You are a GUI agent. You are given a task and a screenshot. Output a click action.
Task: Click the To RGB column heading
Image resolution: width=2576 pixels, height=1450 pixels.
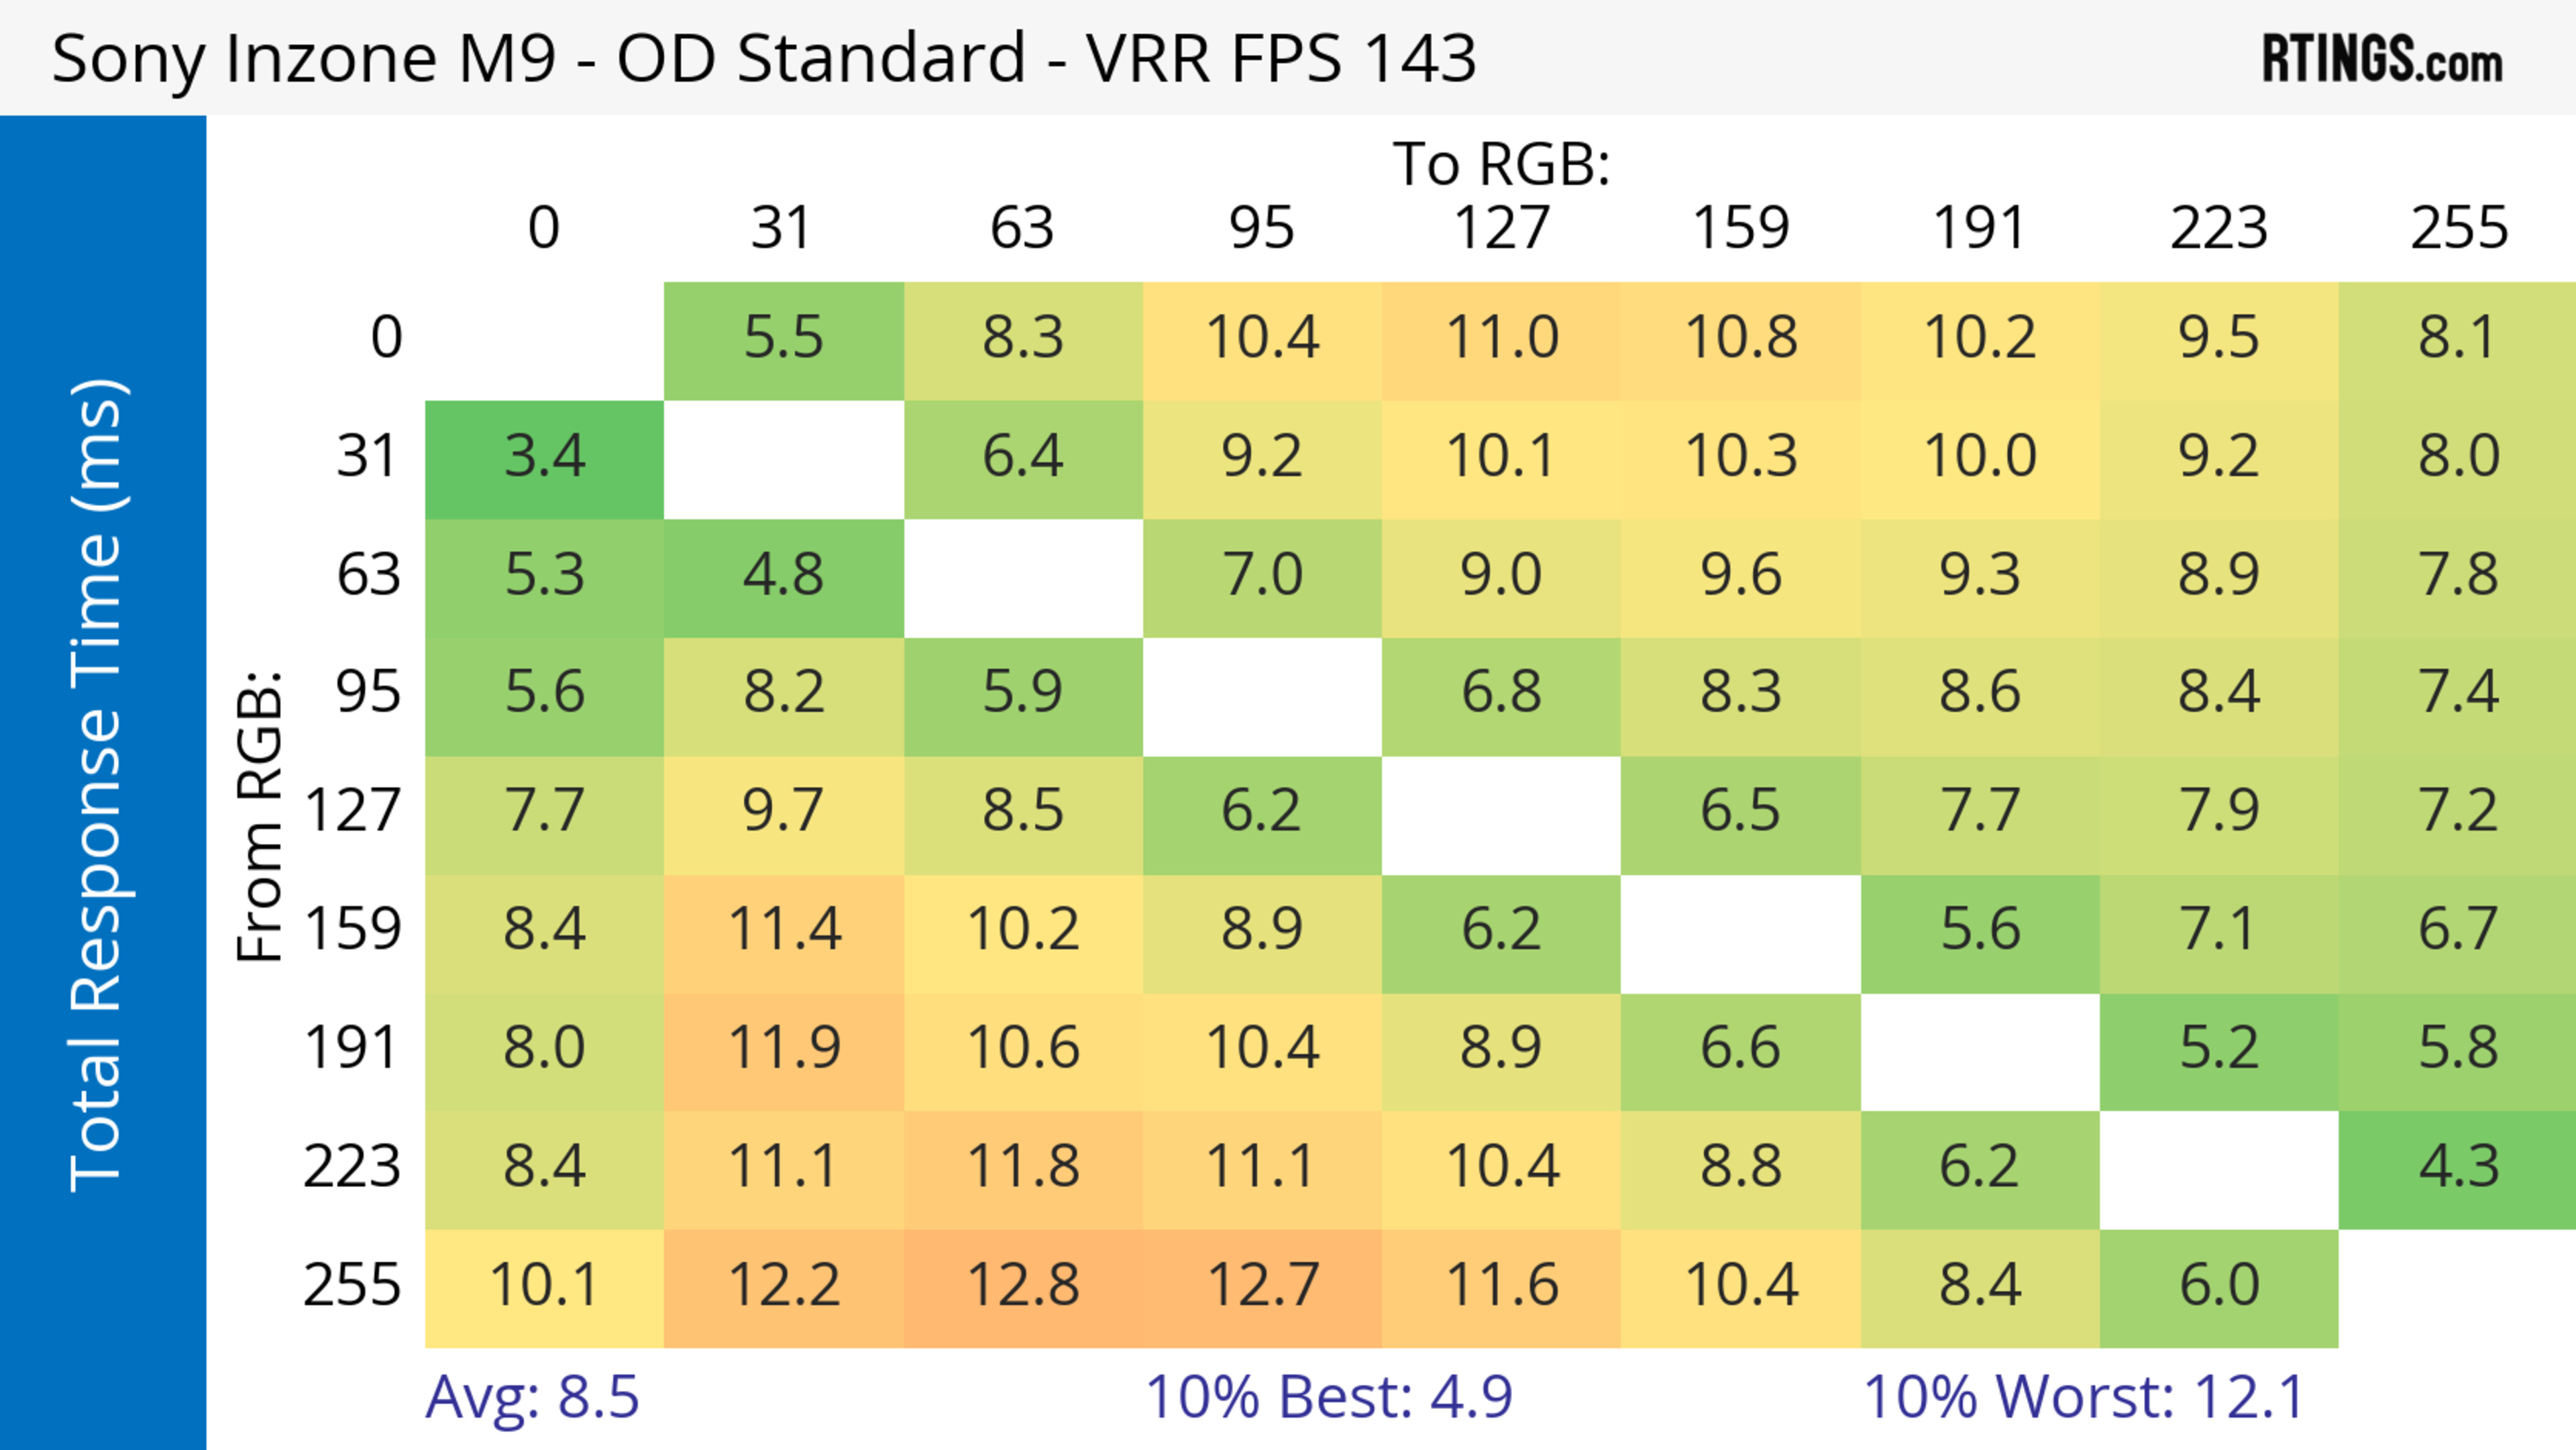(x=1501, y=163)
